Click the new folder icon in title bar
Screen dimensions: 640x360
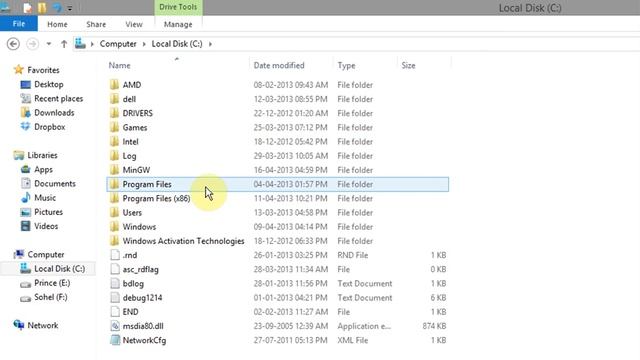(x=42, y=7)
